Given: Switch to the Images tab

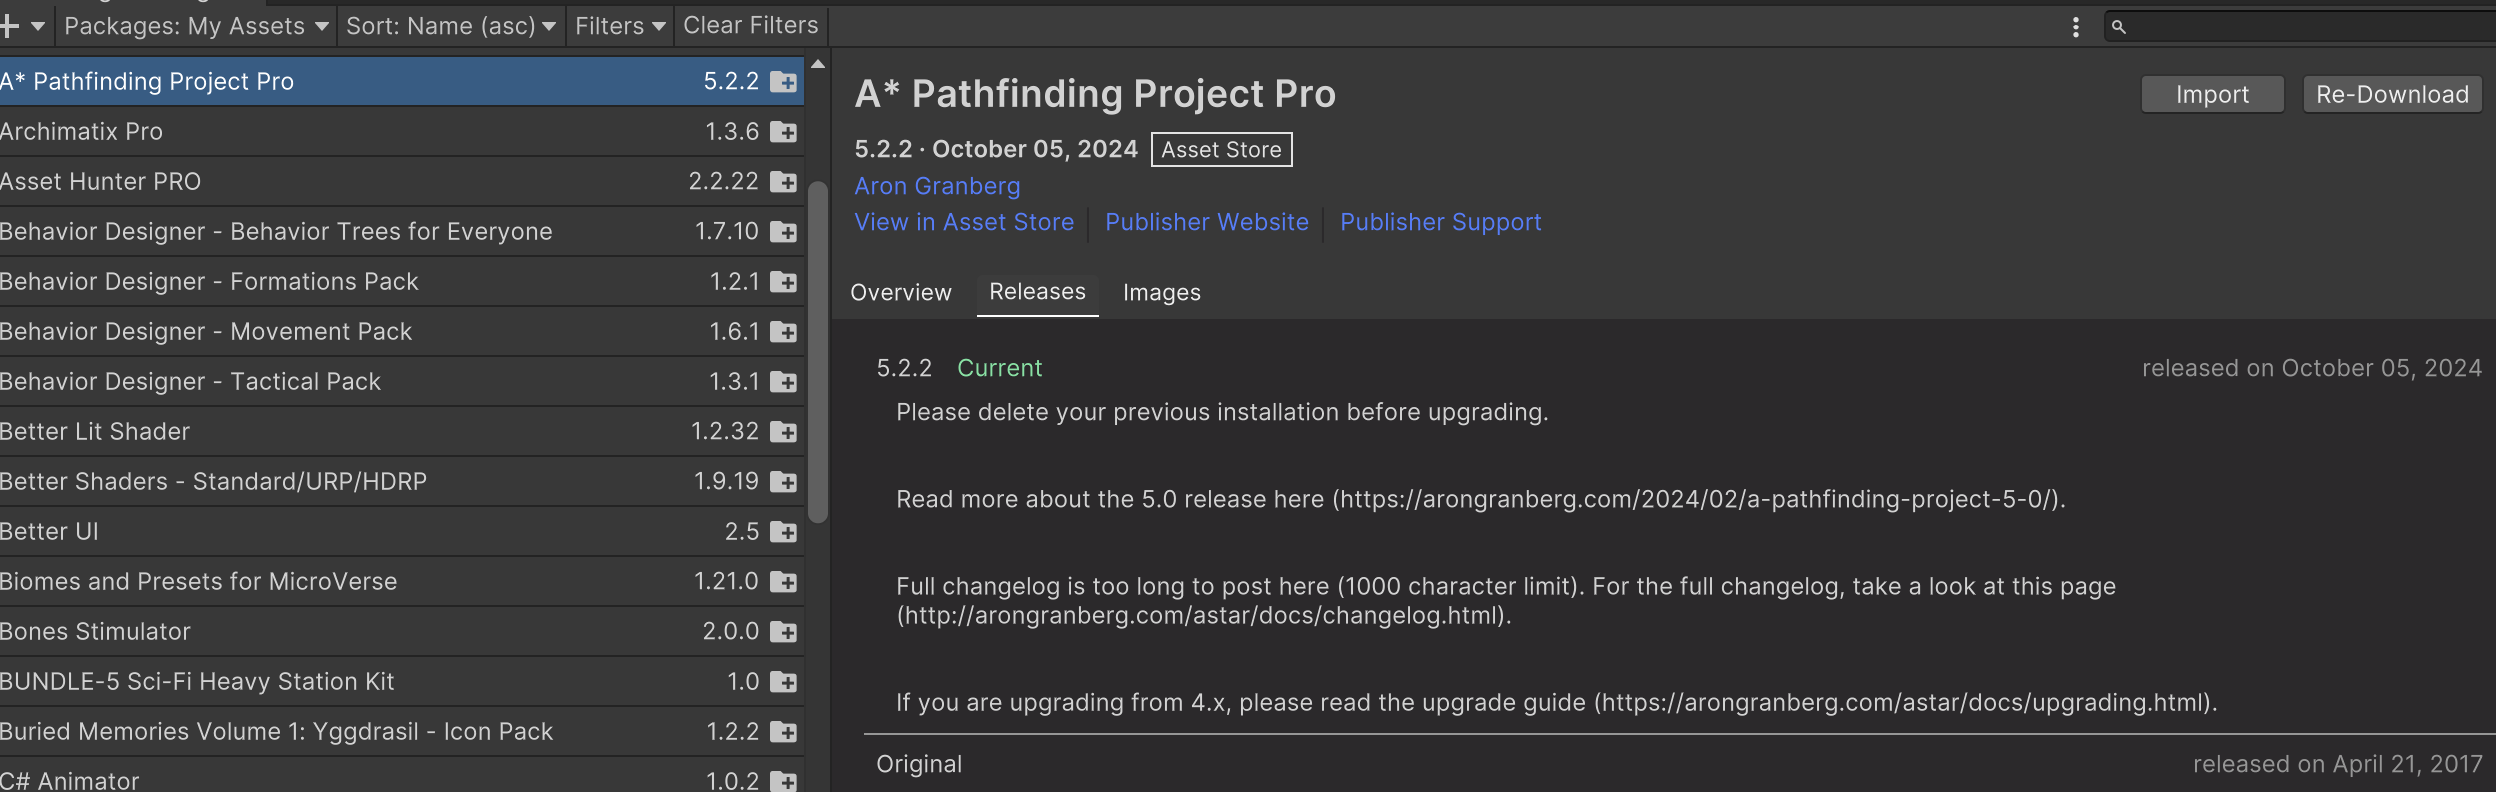Looking at the screenshot, I should point(1162,293).
